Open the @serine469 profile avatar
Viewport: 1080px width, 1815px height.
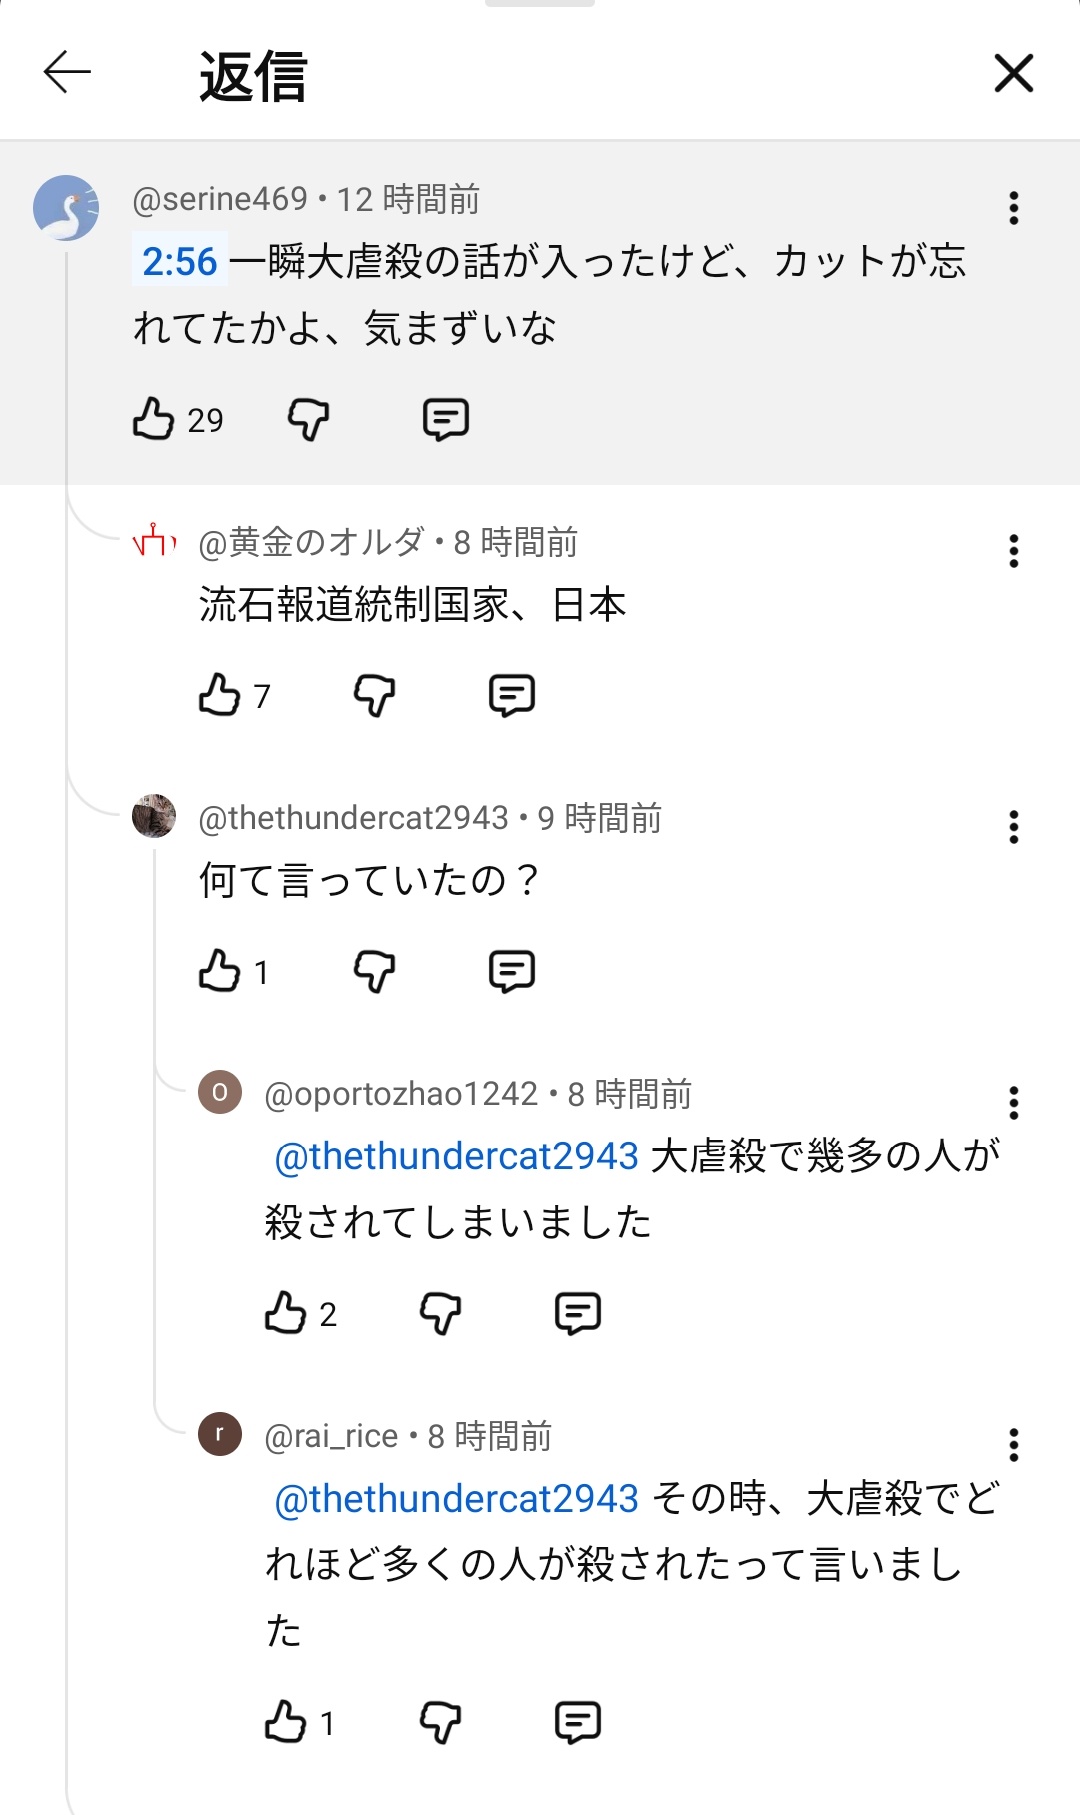[x=66, y=208]
